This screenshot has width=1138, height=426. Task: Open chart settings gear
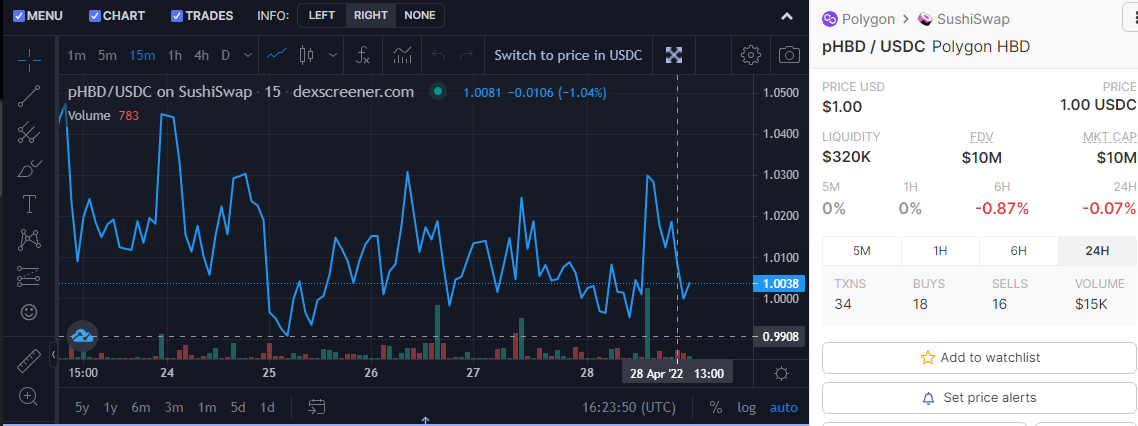point(751,55)
